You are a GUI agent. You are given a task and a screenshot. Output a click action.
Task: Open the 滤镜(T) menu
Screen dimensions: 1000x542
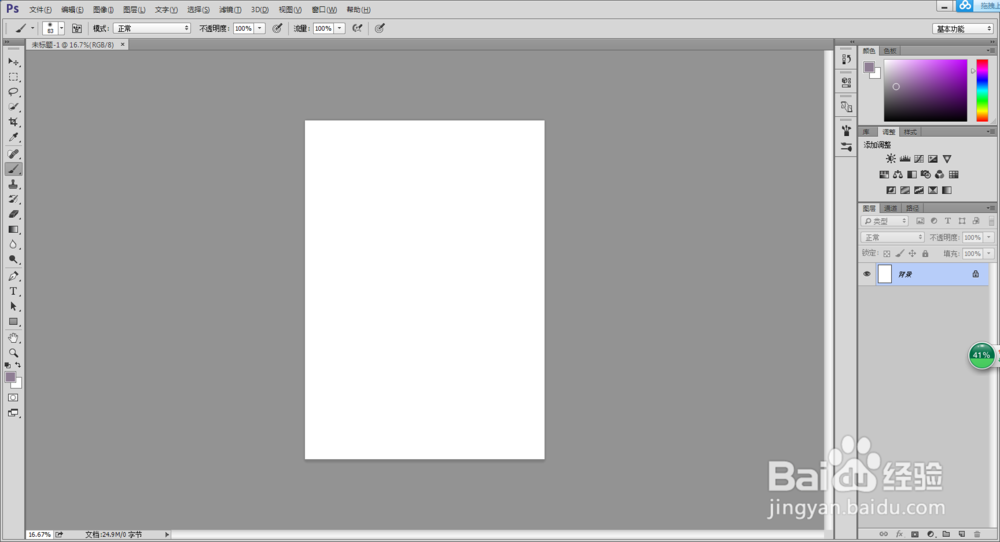tap(230, 10)
